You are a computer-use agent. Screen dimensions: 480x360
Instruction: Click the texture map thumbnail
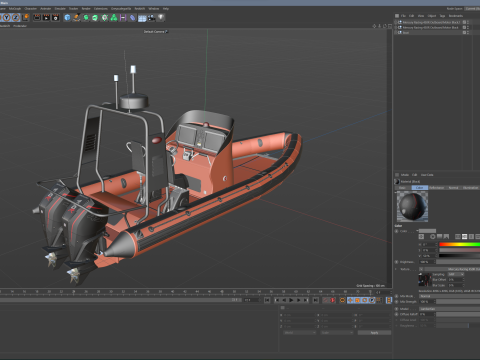425,280
